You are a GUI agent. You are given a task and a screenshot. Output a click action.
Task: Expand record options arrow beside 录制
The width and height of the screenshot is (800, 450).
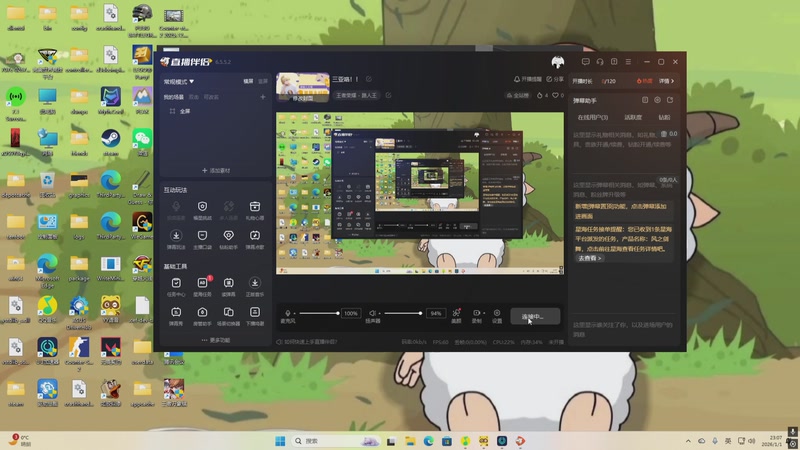point(483,313)
